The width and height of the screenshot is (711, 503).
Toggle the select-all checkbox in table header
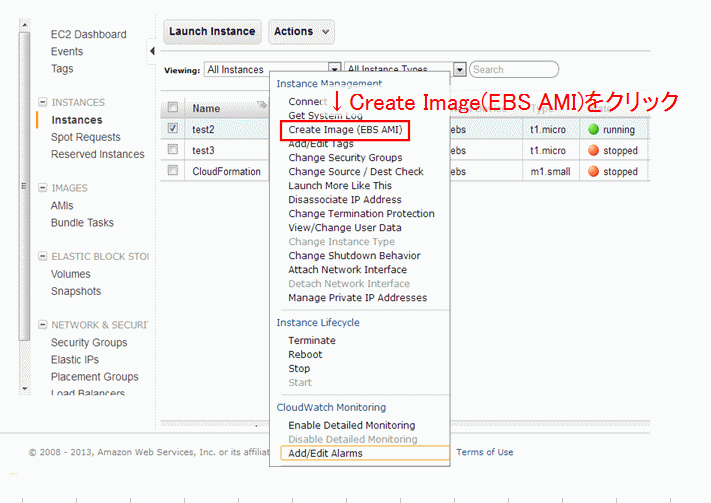(173, 107)
